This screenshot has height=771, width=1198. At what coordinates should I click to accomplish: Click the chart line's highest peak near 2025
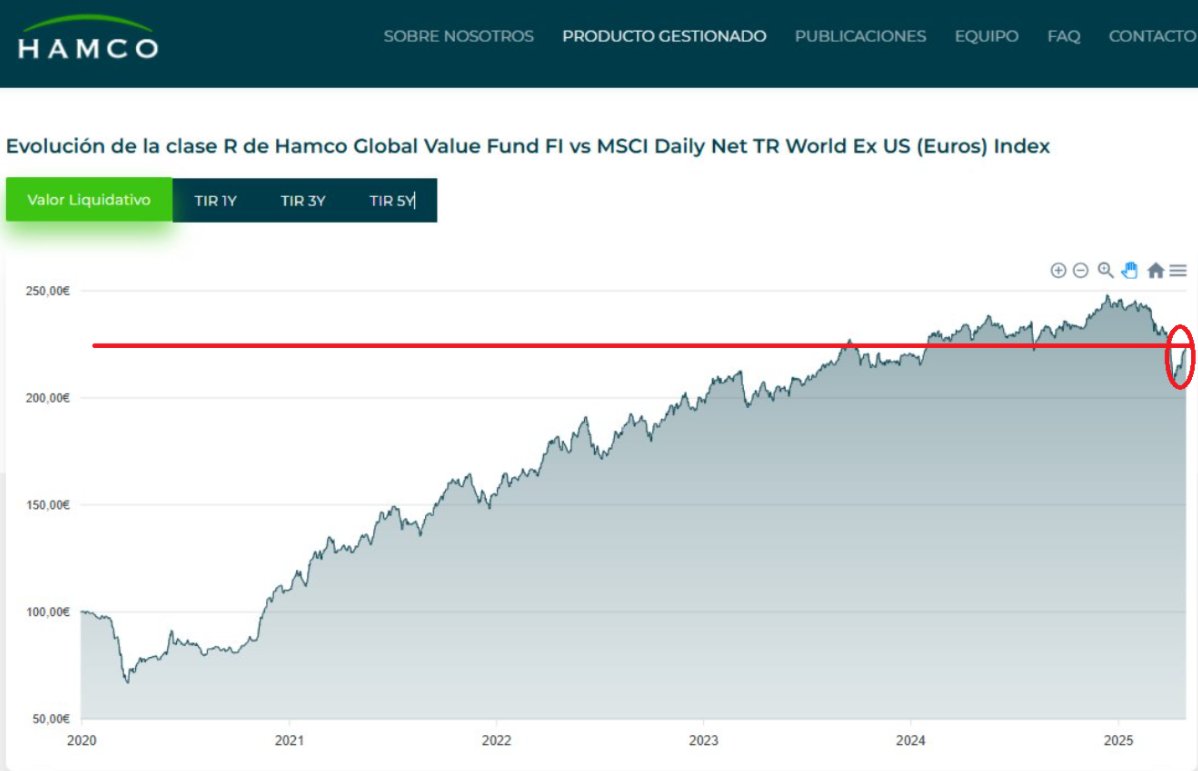click(x=1107, y=296)
